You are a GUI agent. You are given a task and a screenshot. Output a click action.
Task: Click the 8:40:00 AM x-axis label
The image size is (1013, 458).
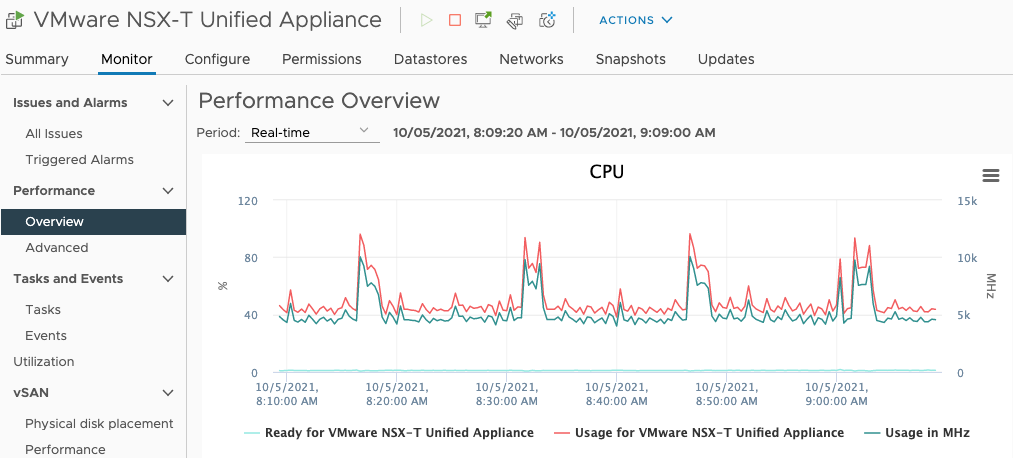coord(616,394)
